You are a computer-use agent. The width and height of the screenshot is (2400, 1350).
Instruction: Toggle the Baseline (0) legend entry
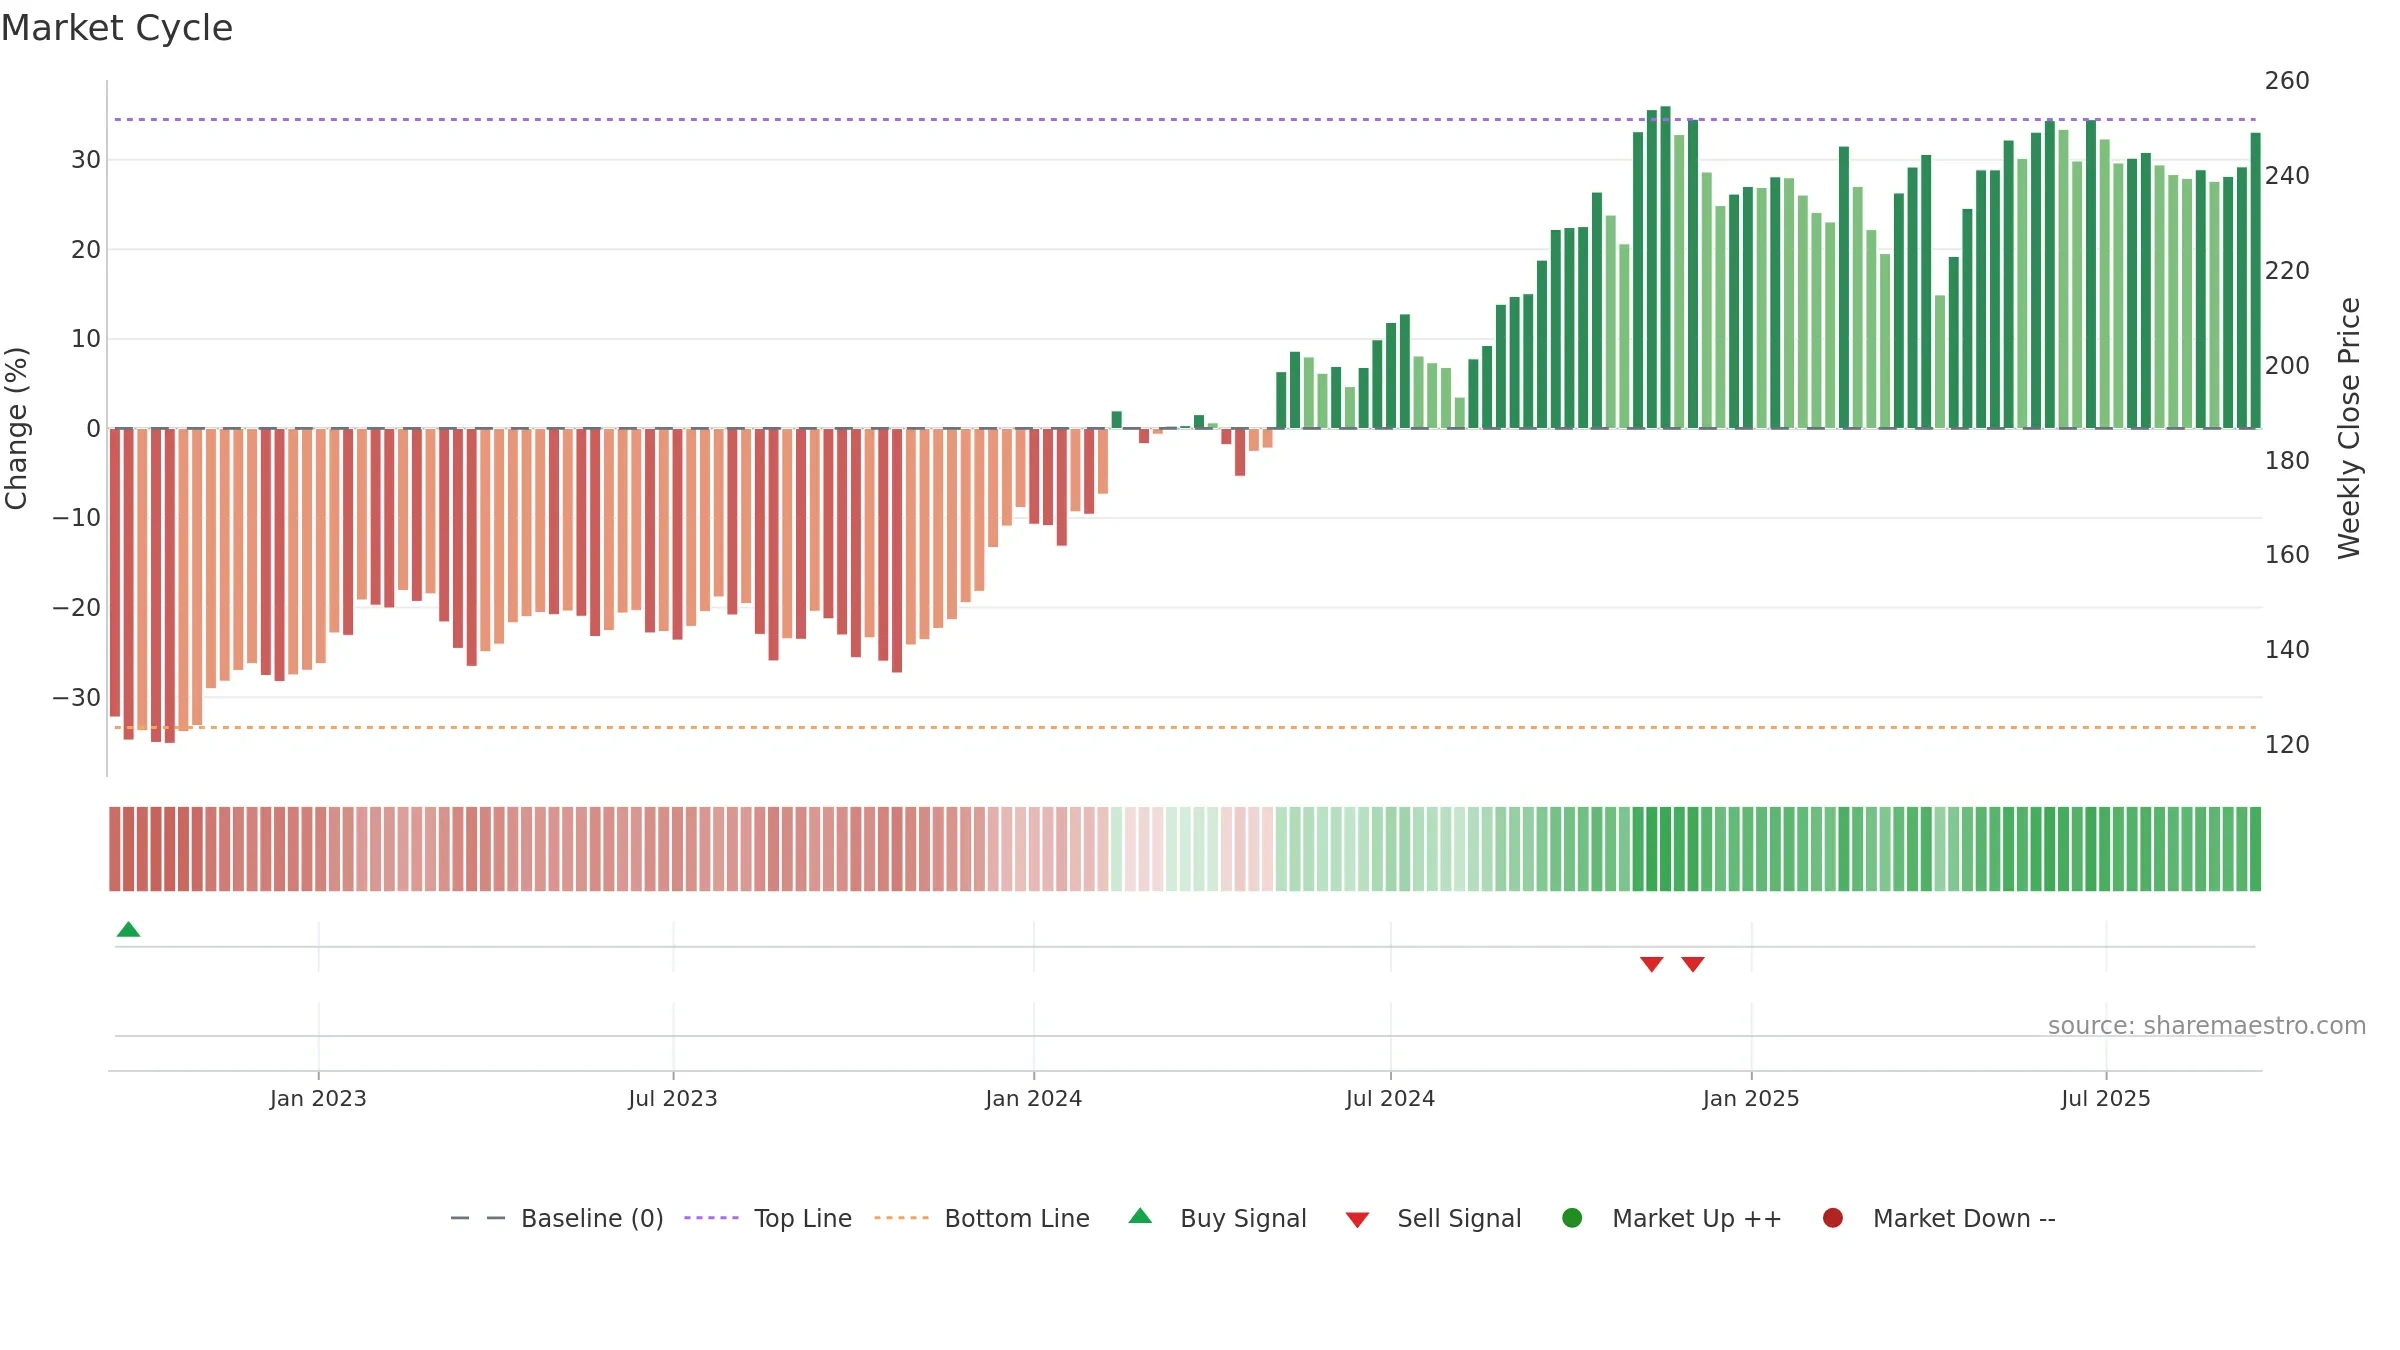point(557,1218)
